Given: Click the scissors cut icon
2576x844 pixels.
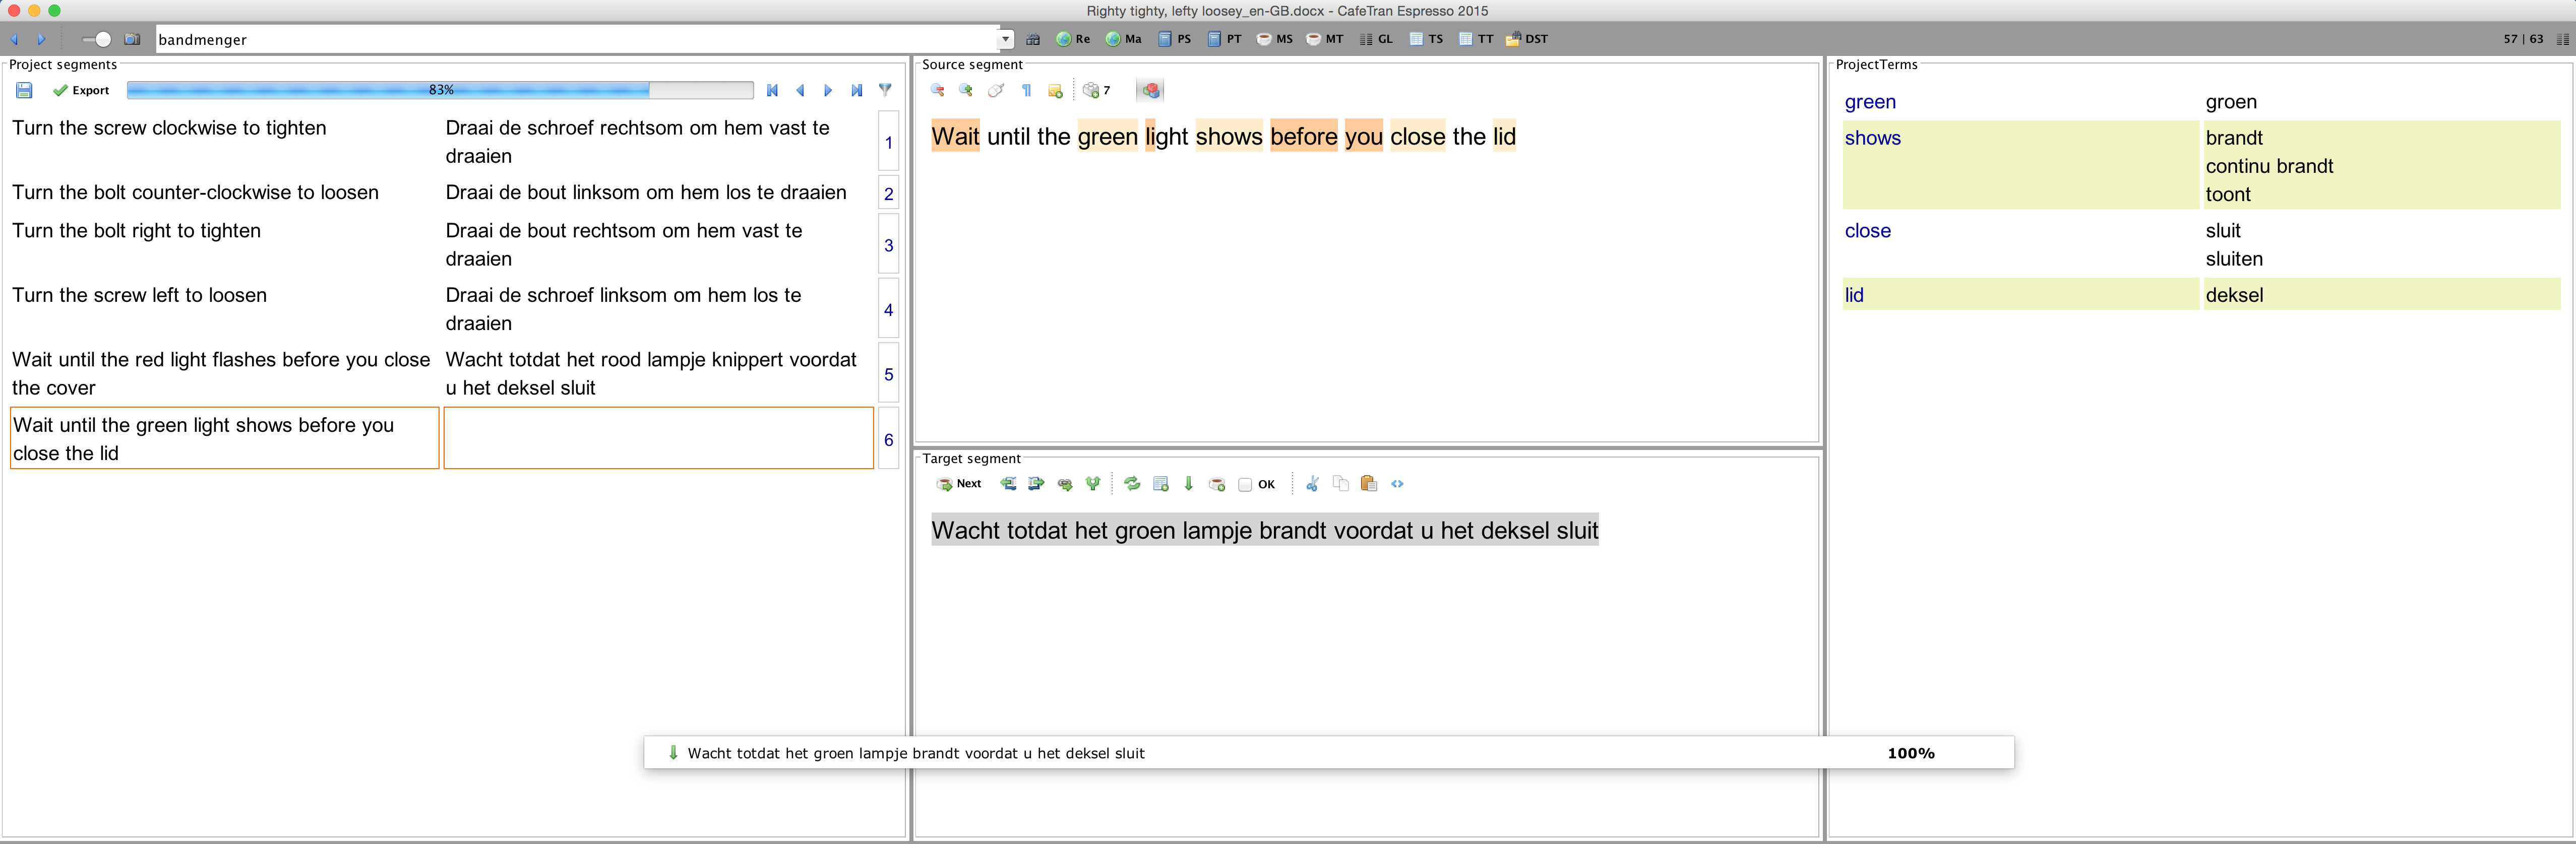Looking at the screenshot, I should click(x=1312, y=484).
